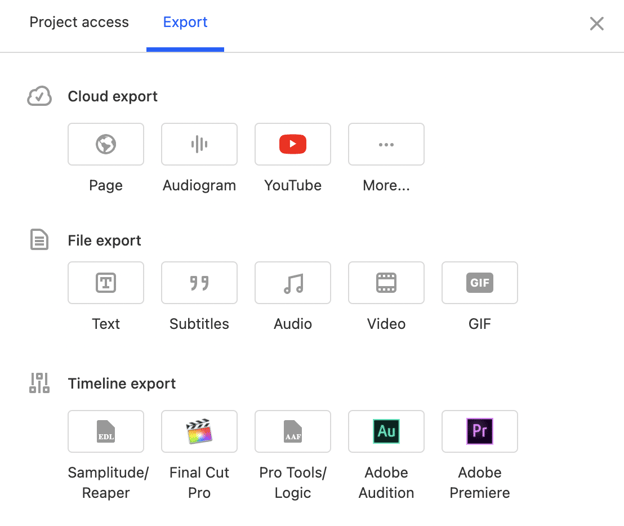Switch to the Project access tab
The width and height of the screenshot is (624, 526).
tap(79, 22)
